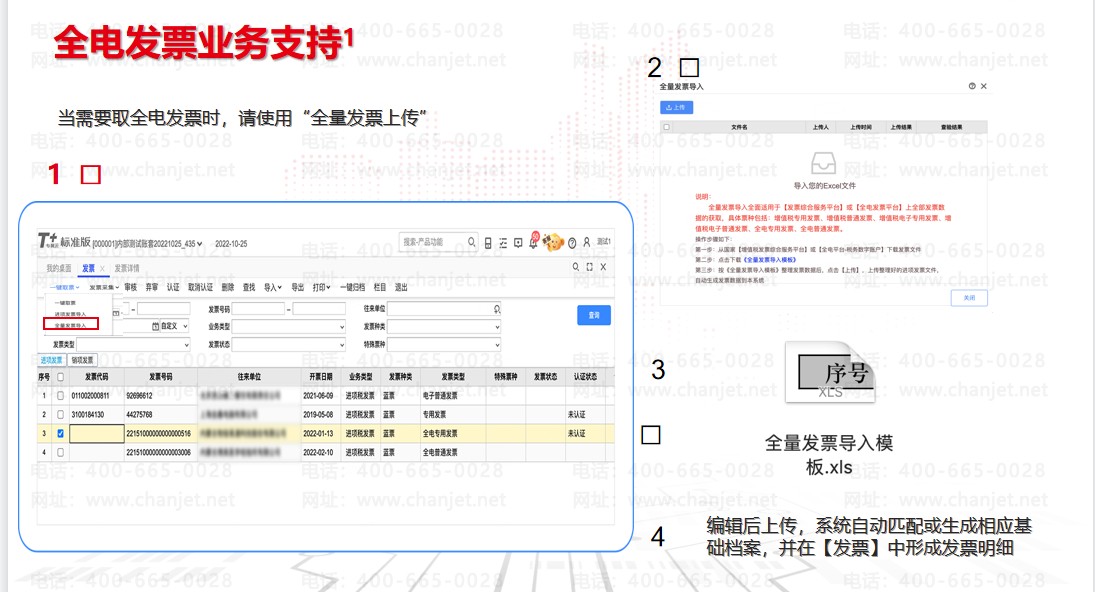1095x592 pixels.
Task: Click the XLS template file icon
Action: pyautogui.click(x=830, y=373)
